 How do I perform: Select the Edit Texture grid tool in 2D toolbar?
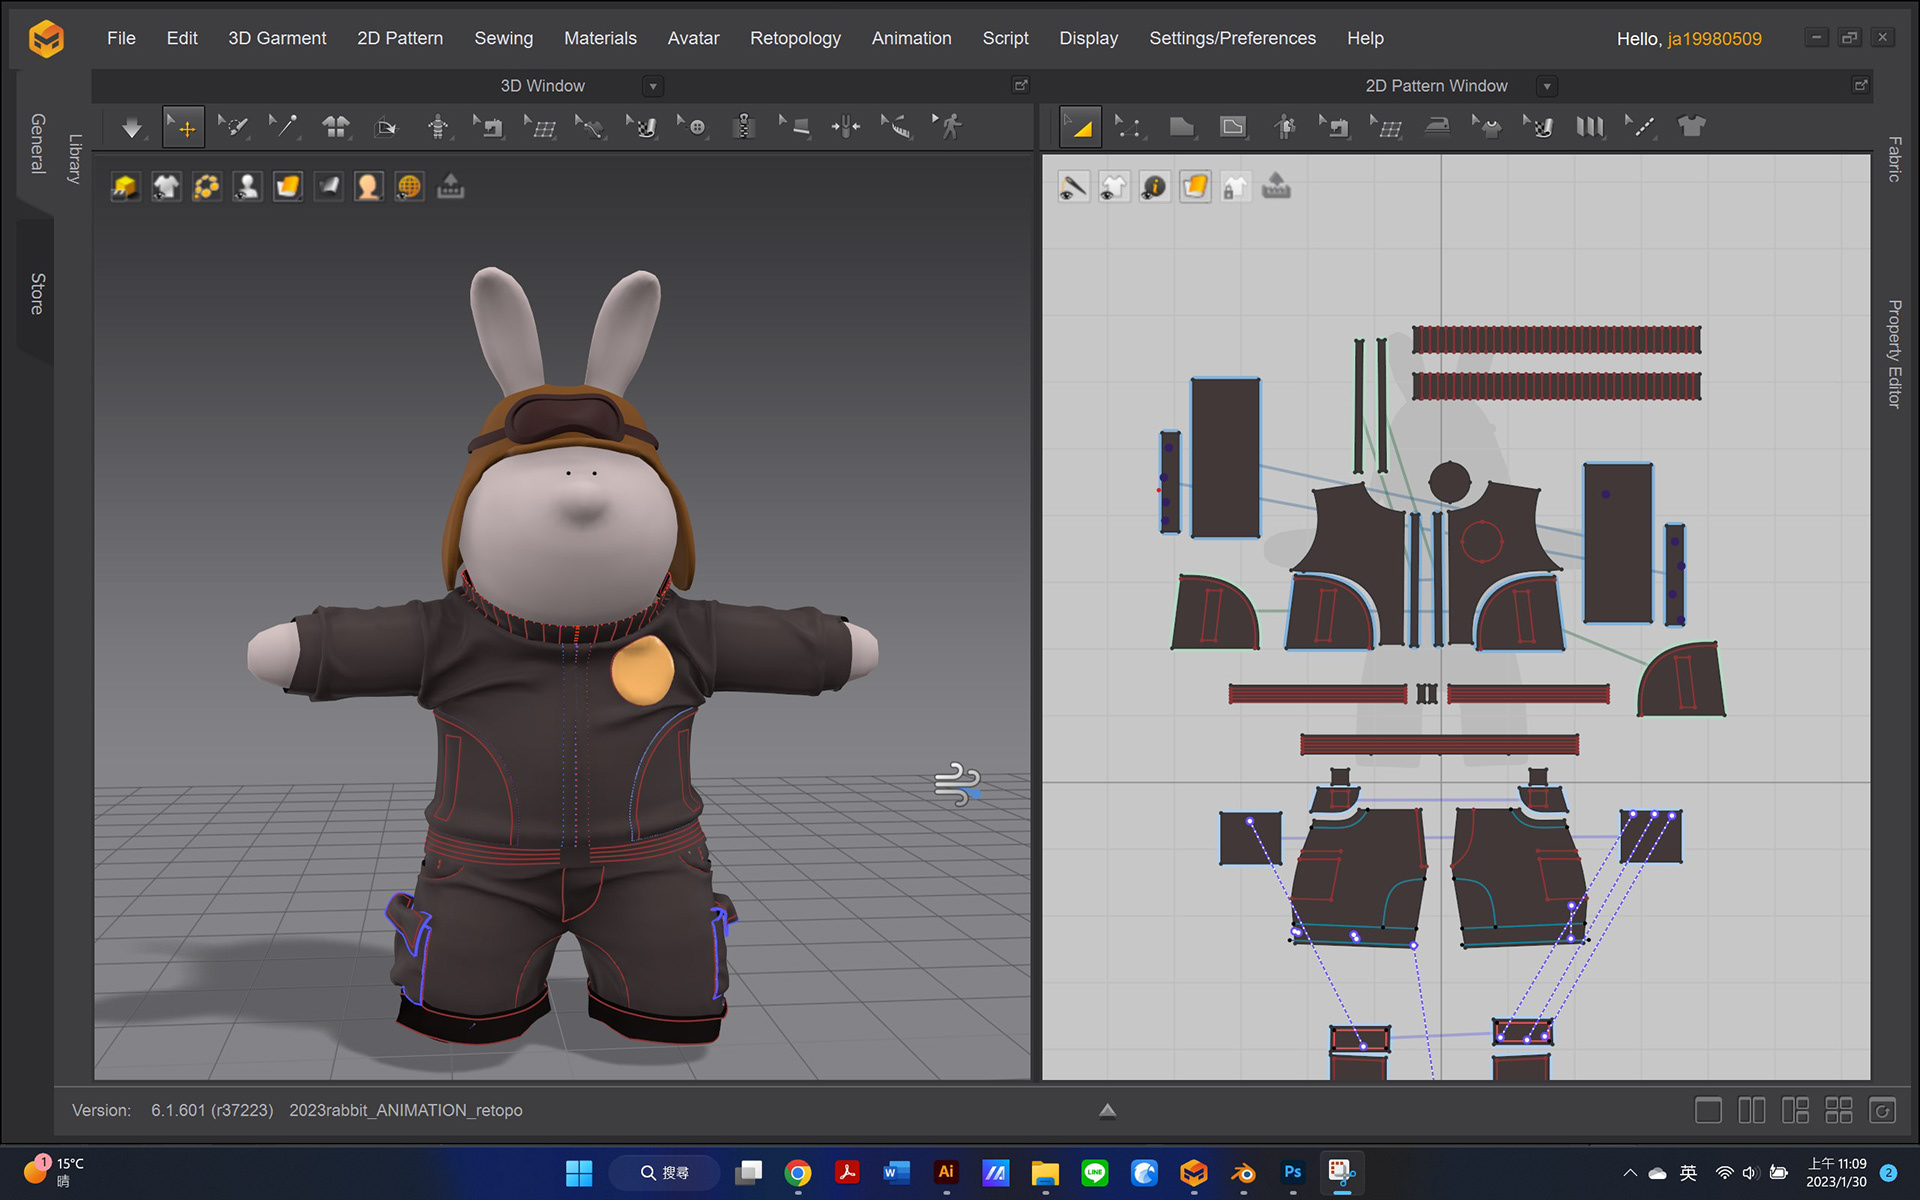tap(1386, 127)
